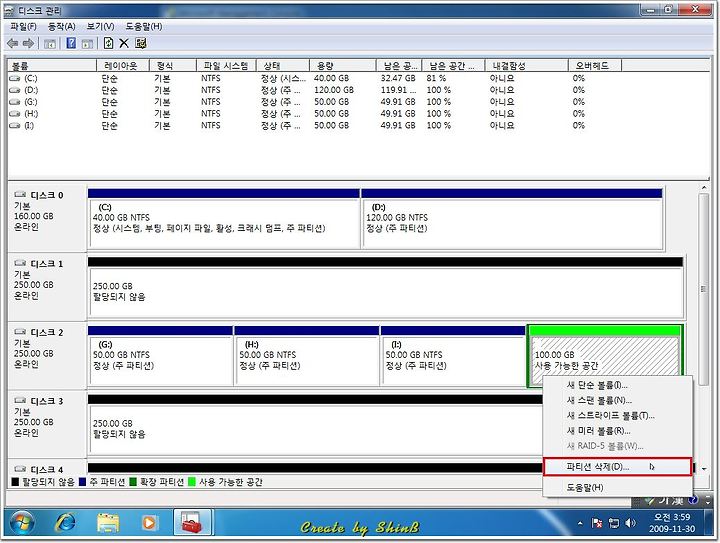Click the black 할당되지 않음 legend swatch
This screenshot has height=543, width=720.
click(15, 482)
